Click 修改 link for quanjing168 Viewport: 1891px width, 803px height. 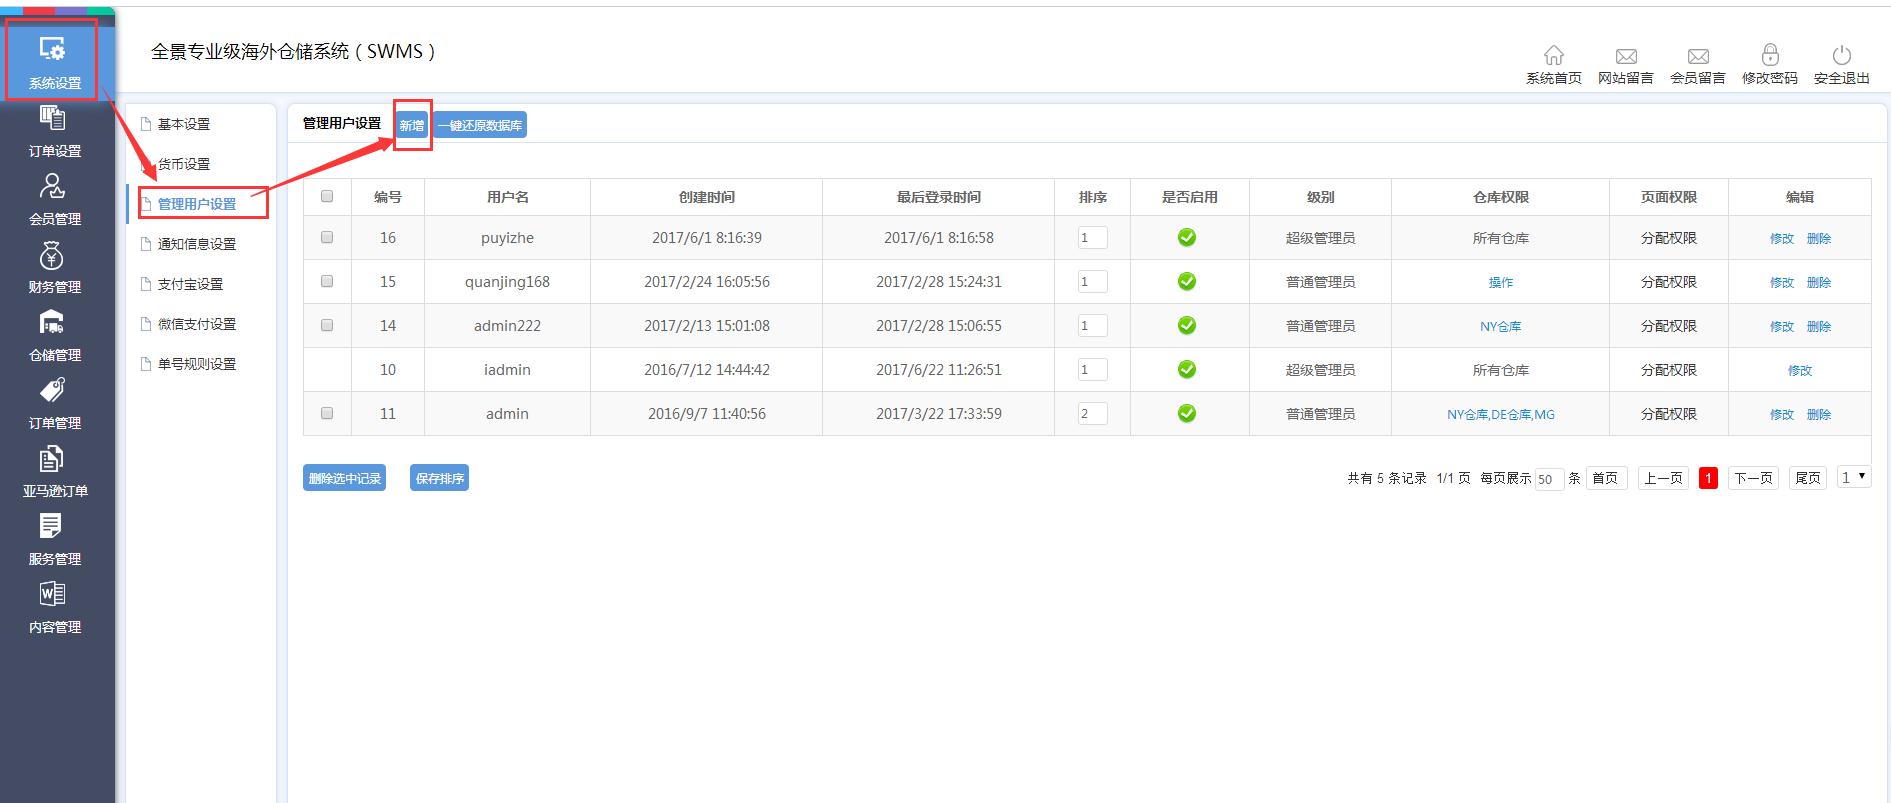tap(1781, 283)
